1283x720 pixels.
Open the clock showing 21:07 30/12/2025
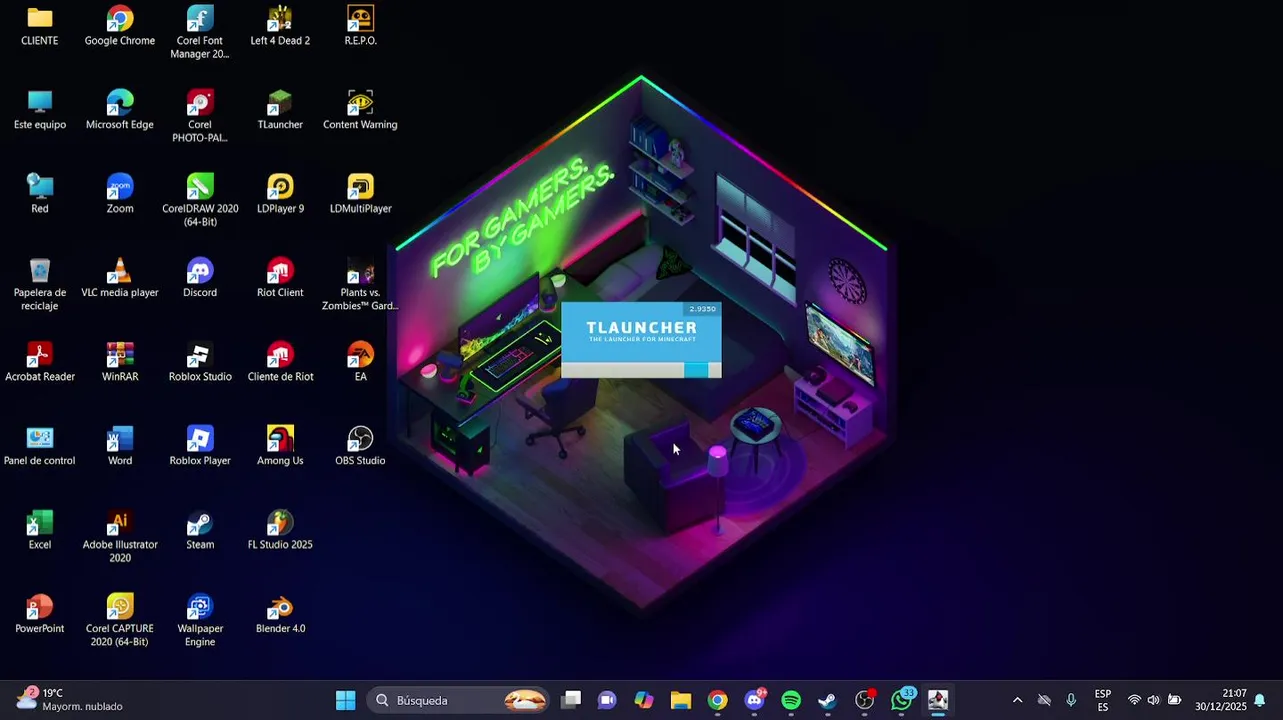[x=1221, y=700]
